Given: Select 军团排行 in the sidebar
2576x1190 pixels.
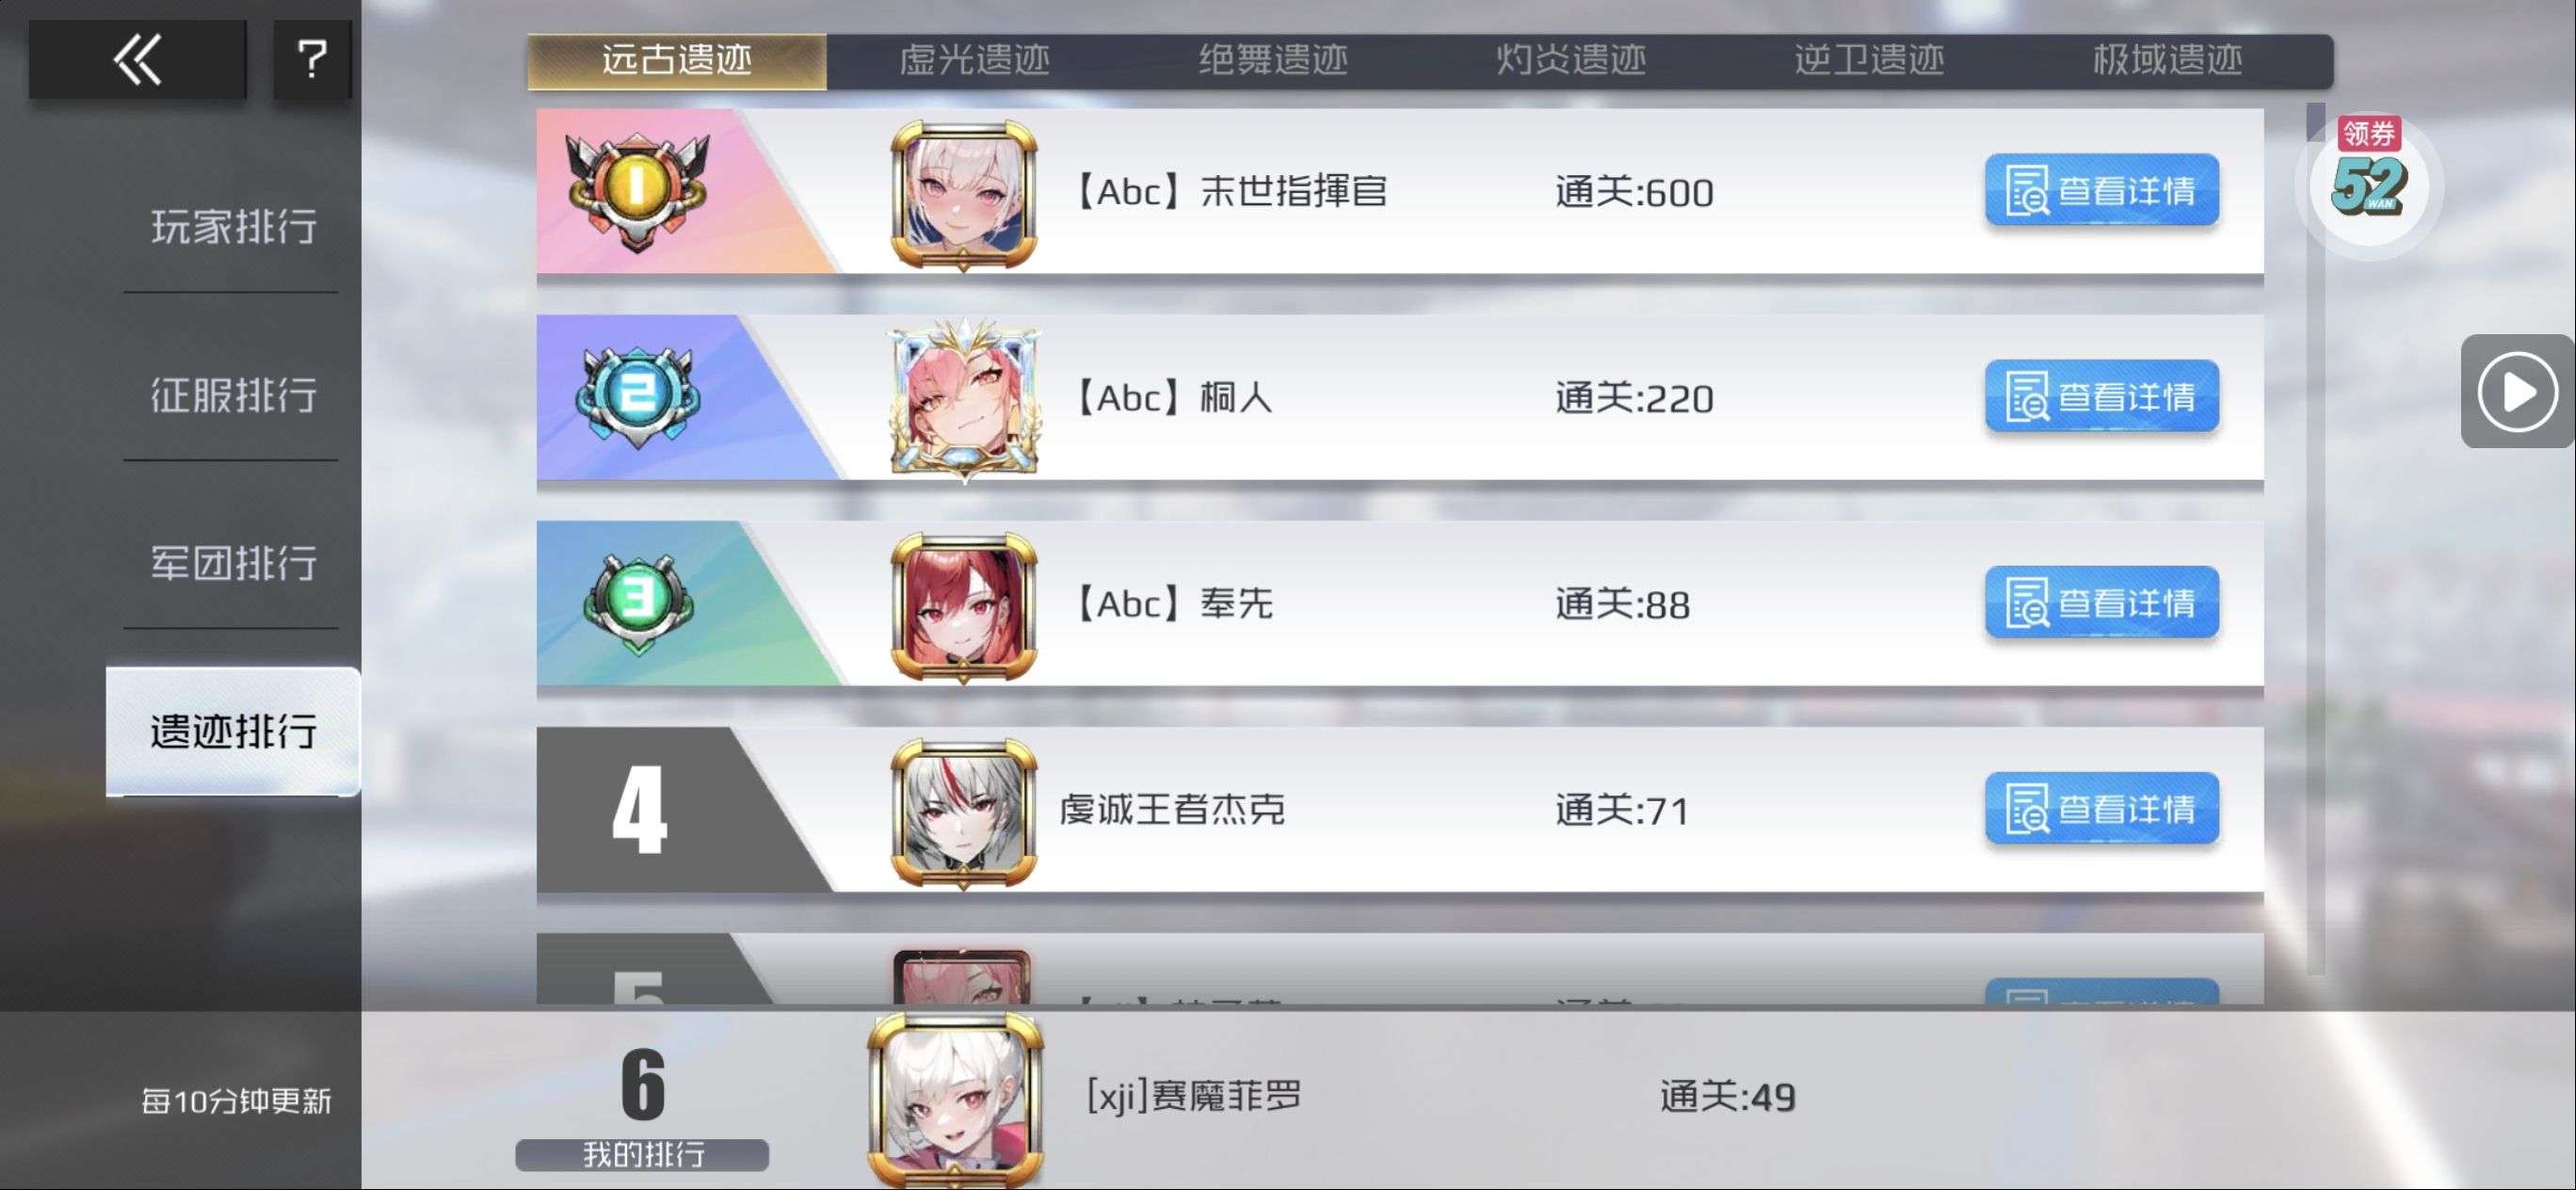Looking at the screenshot, I should [233, 562].
